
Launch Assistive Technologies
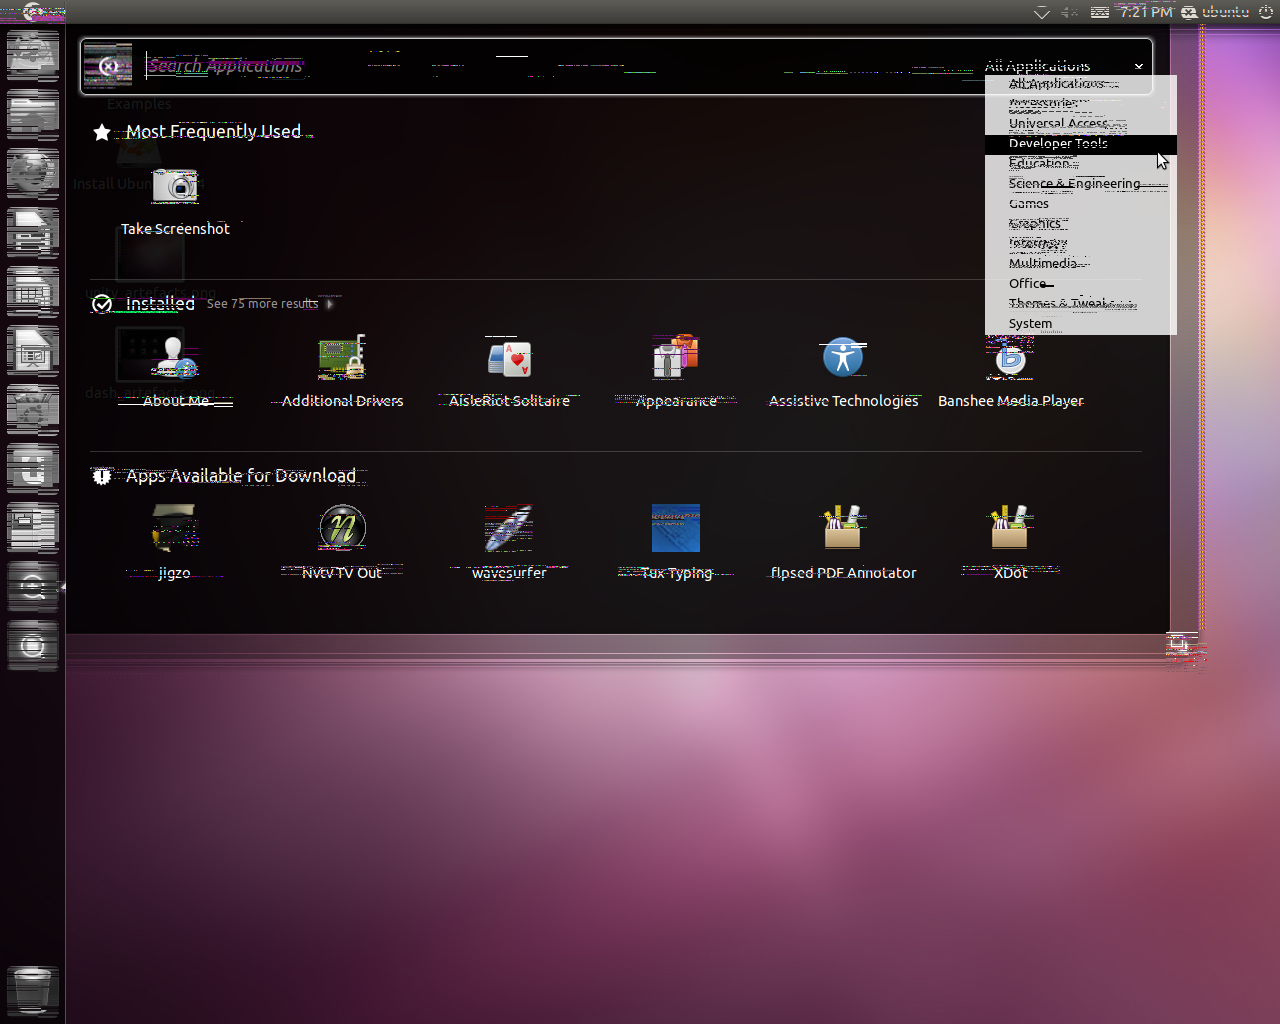pos(843,359)
